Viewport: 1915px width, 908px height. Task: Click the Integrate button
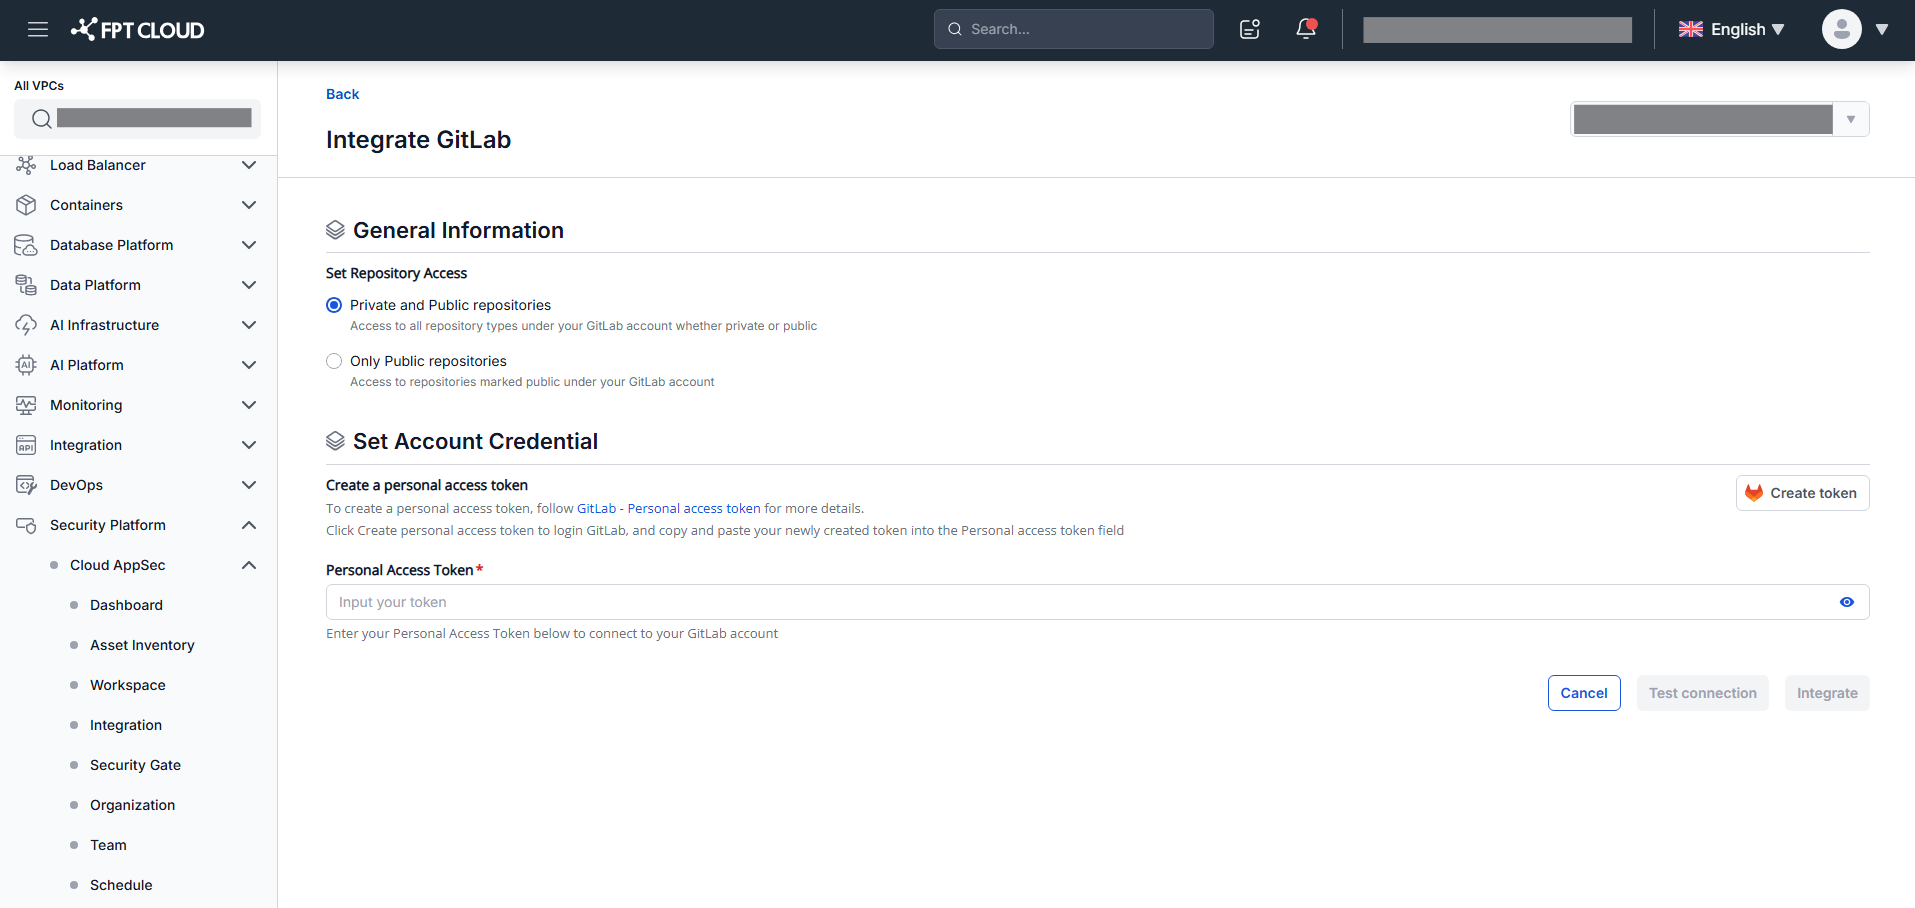pyautogui.click(x=1827, y=693)
